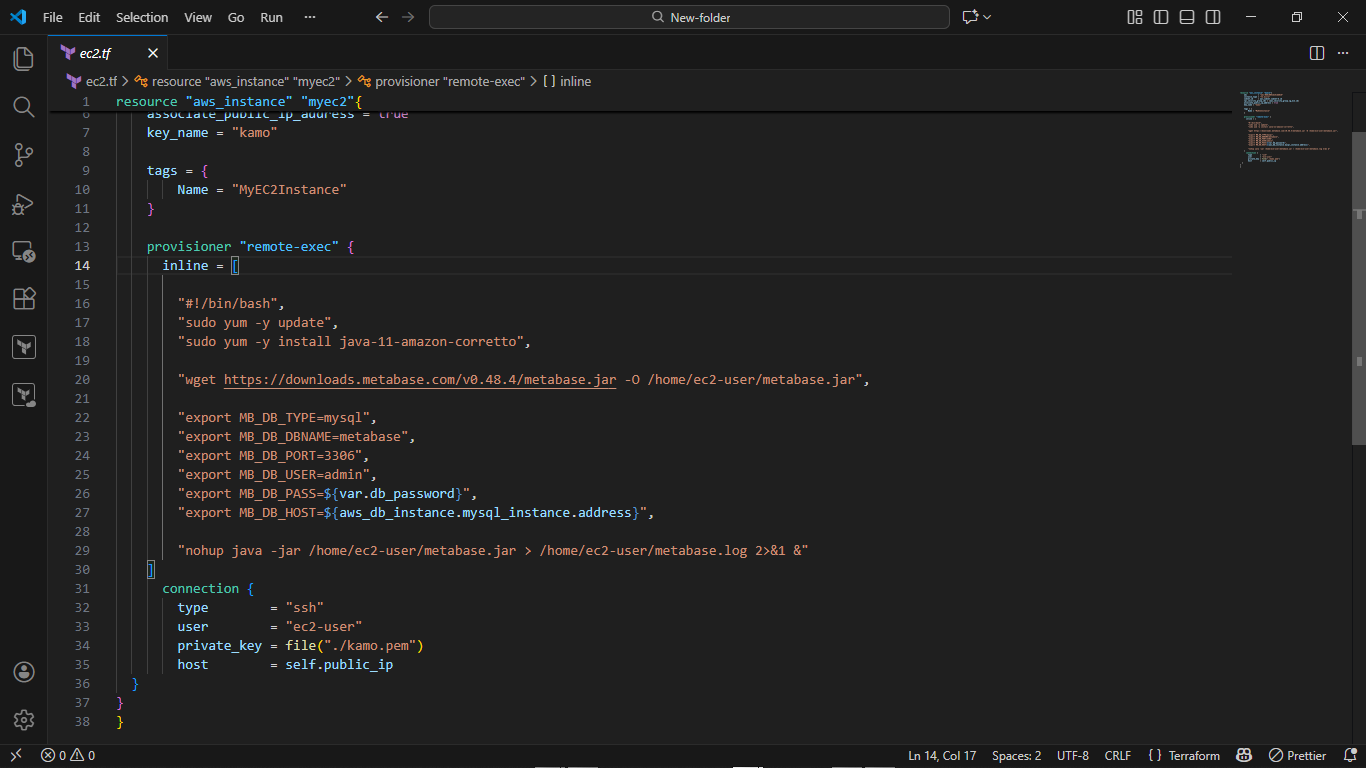Open the Search view
Image resolution: width=1366 pixels, height=768 pixels.
(23, 107)
